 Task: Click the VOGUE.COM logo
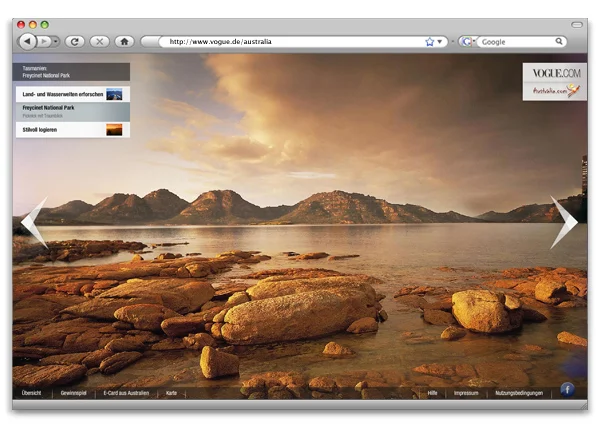(x=554, y=73)
